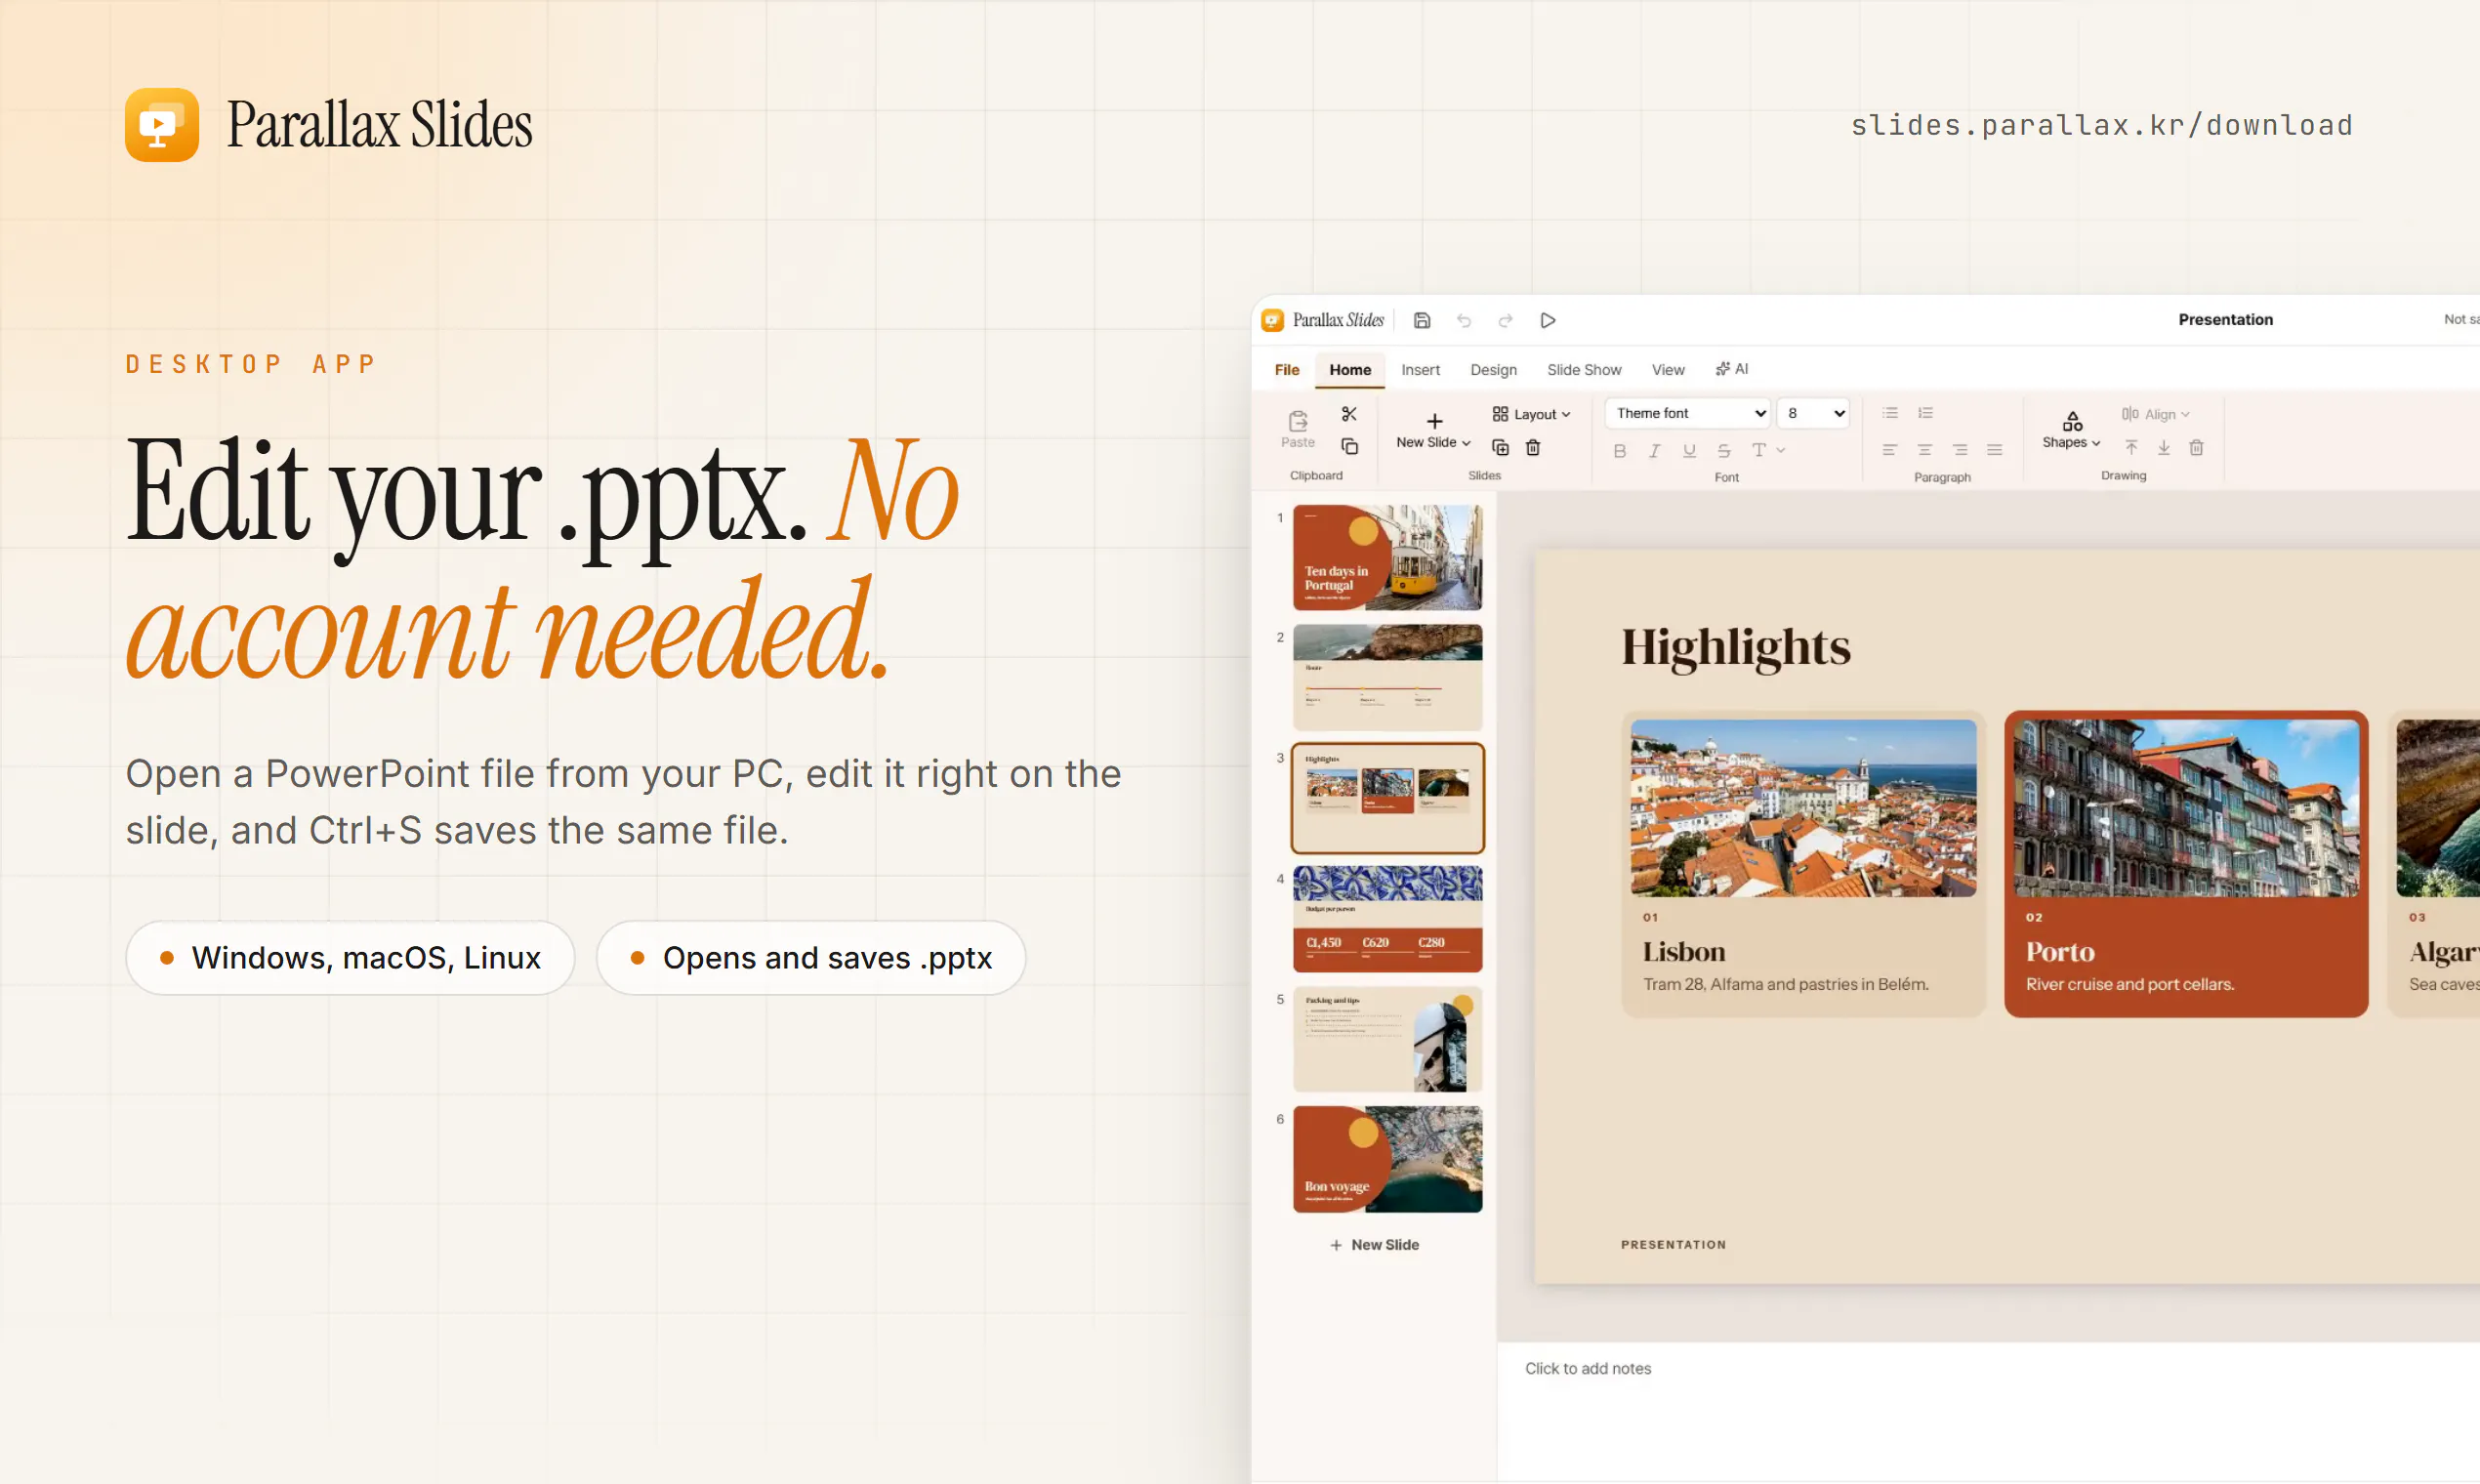Click the scissors Cut icon
The width and height of the screenshot is (2480, 1484).
click(1349, 414)
